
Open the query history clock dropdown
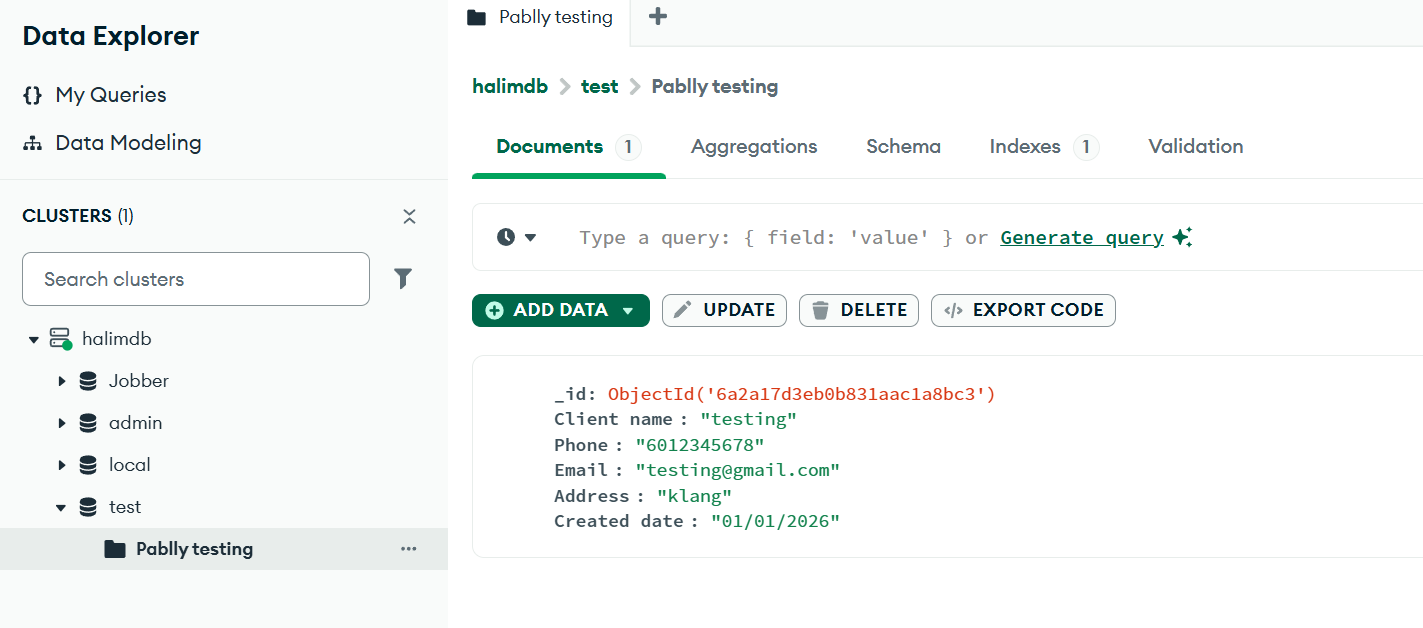pyautogui.click(x=517, y=237)
